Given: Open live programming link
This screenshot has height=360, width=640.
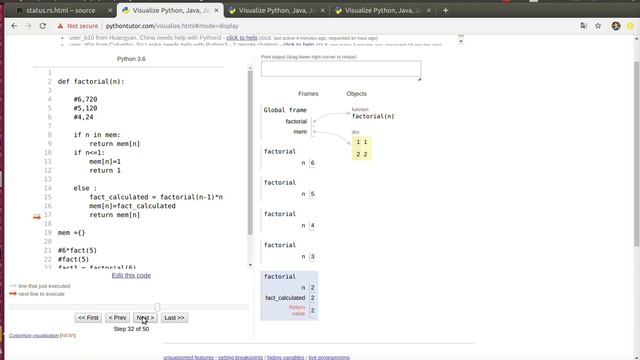Looking at the screenshot, I should point(329,358).
